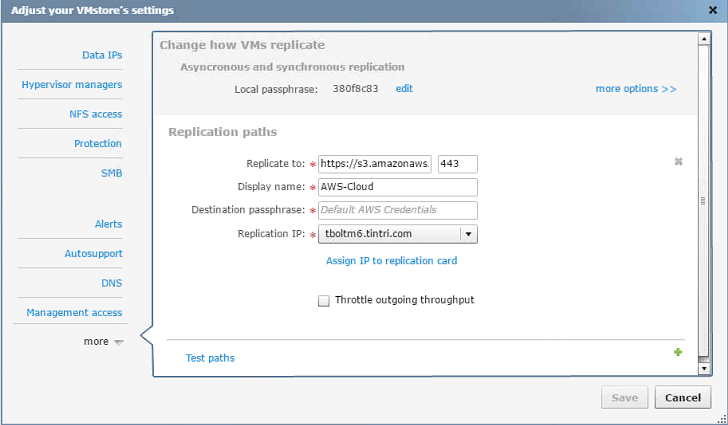Click the Display name field
This screenshot has width=728, height=425.
tap(398, 187)
